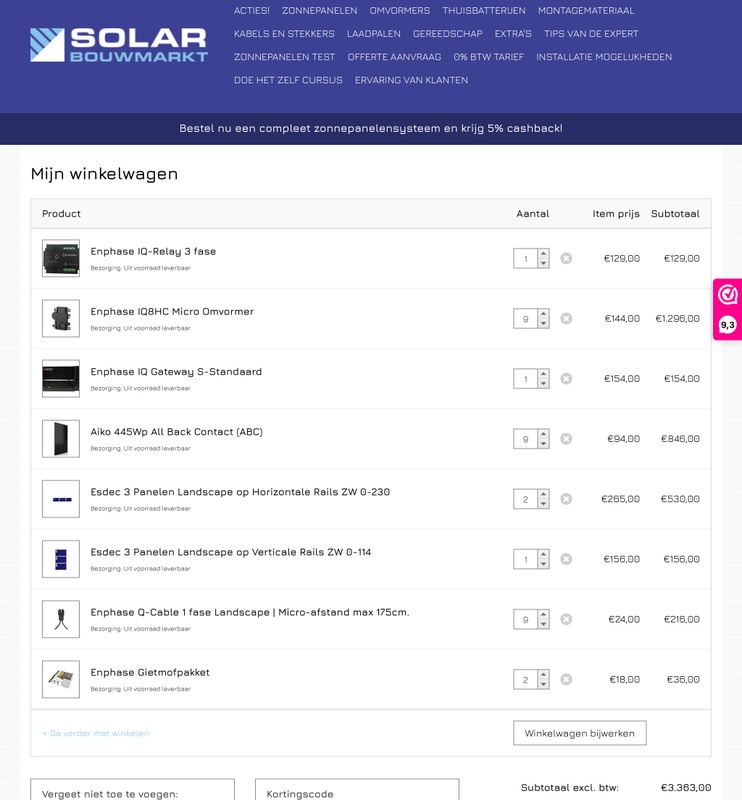Click the Winkelwagen bijwerken button

(x=580, y=733)
